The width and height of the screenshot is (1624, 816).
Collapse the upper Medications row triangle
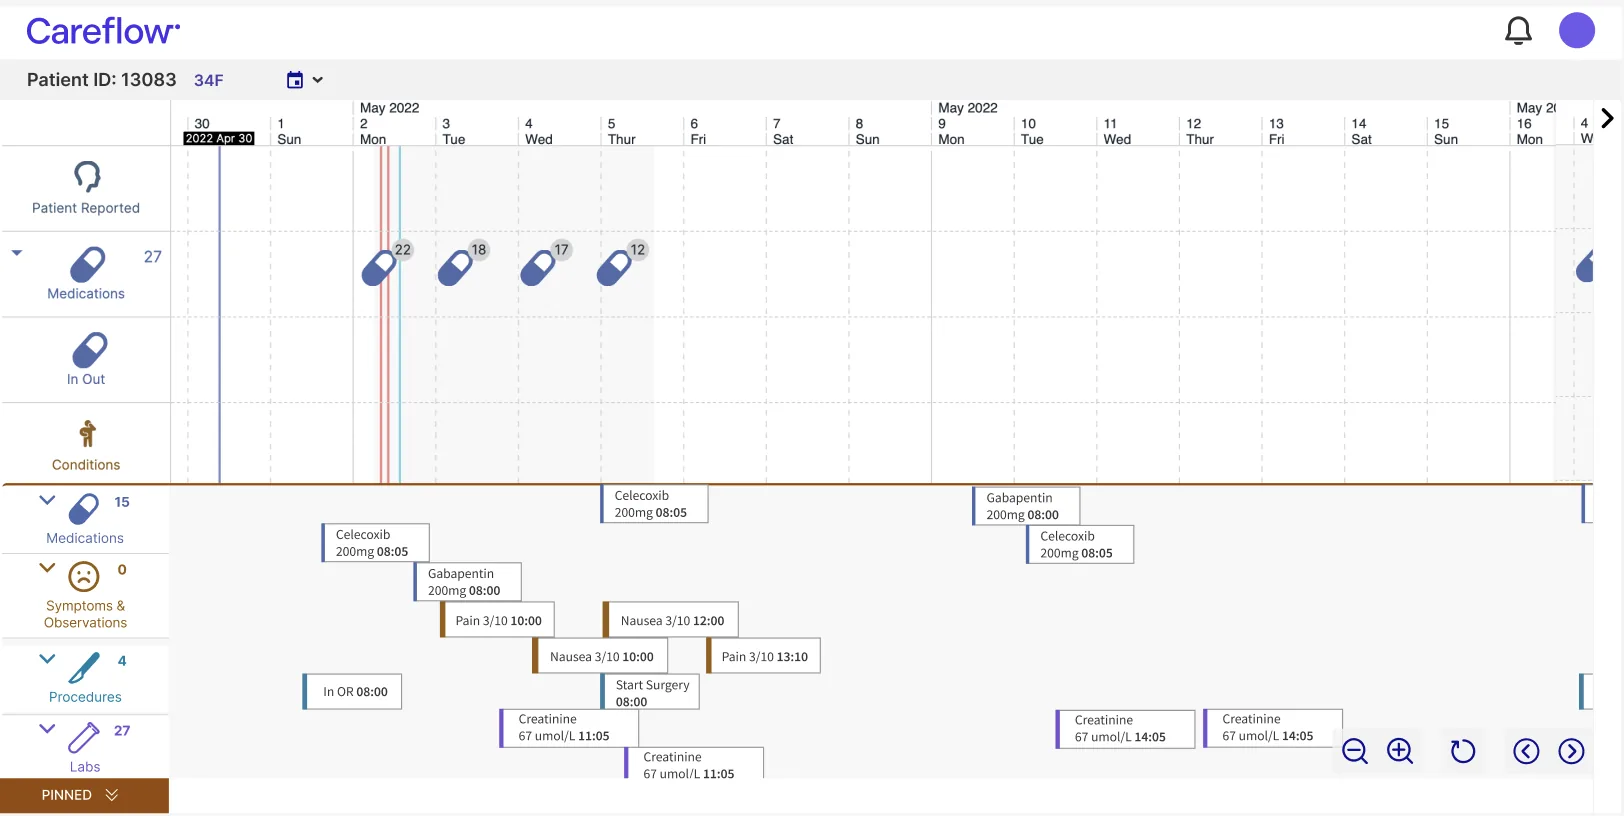coord(17,253)
